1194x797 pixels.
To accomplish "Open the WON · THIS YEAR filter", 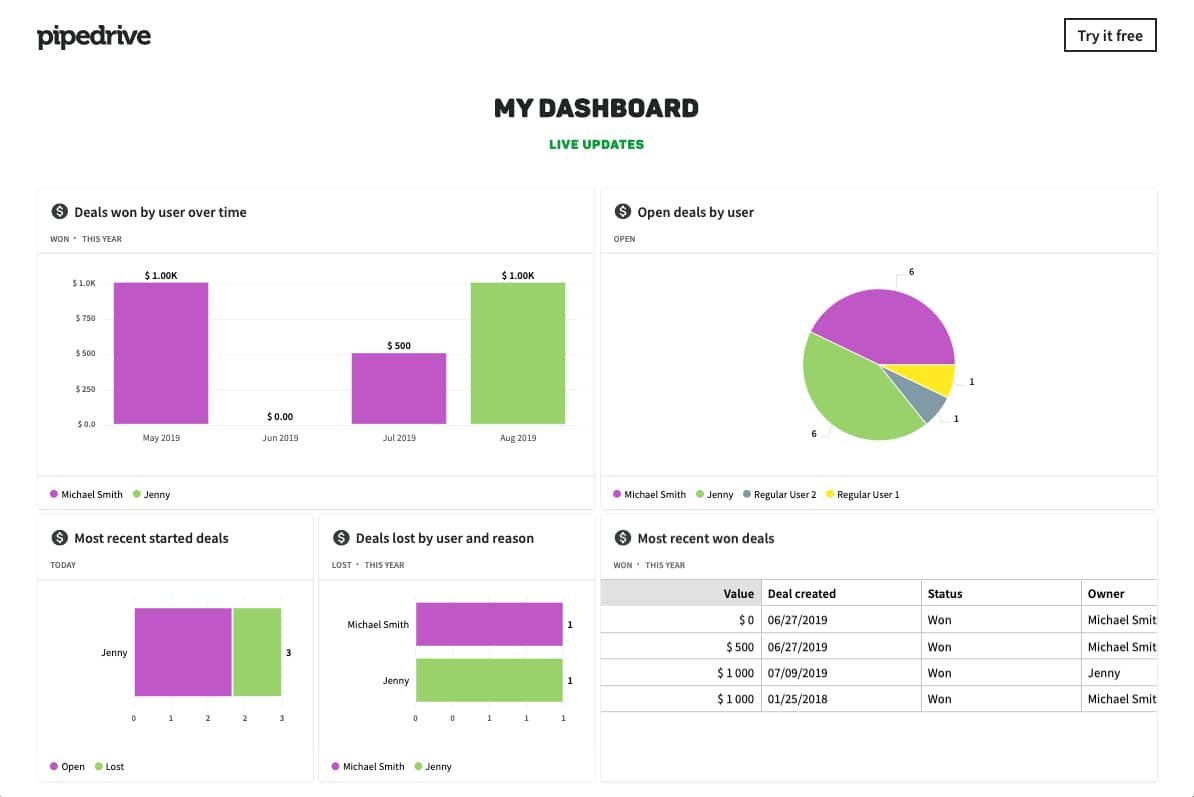I will click(86, 239).
